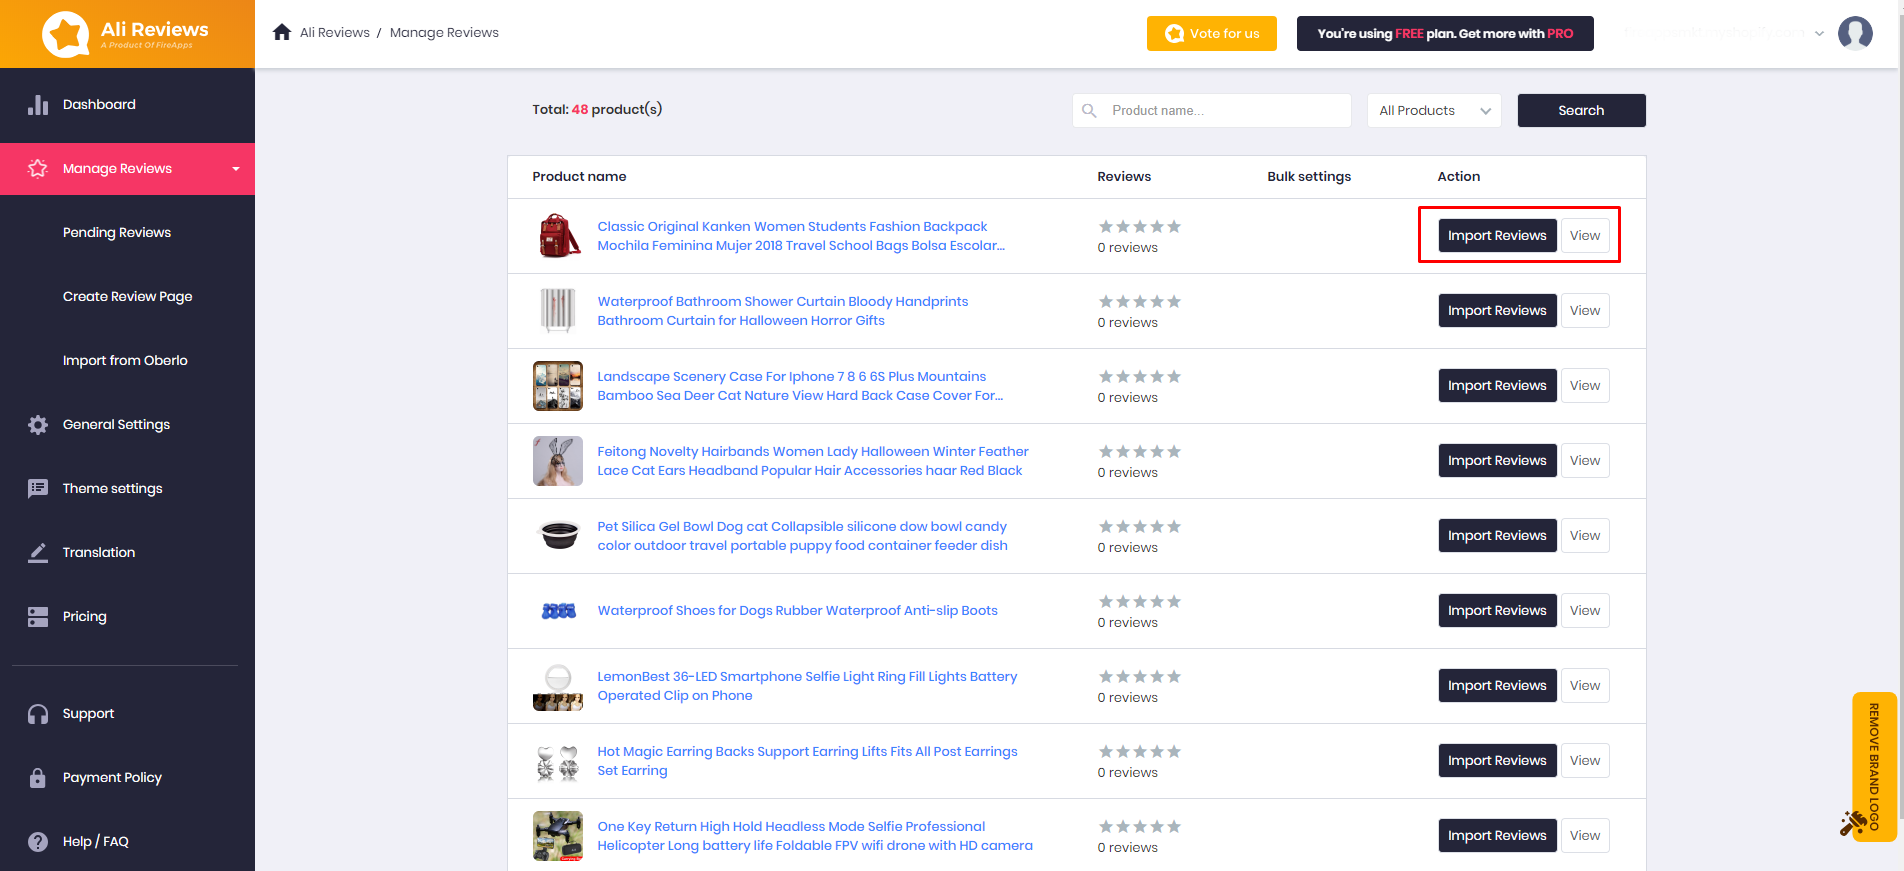The width and height of the screenshot is (1904, 871).
Task: Open Classic Original Kanken backpack link
Action: (801, 236)
